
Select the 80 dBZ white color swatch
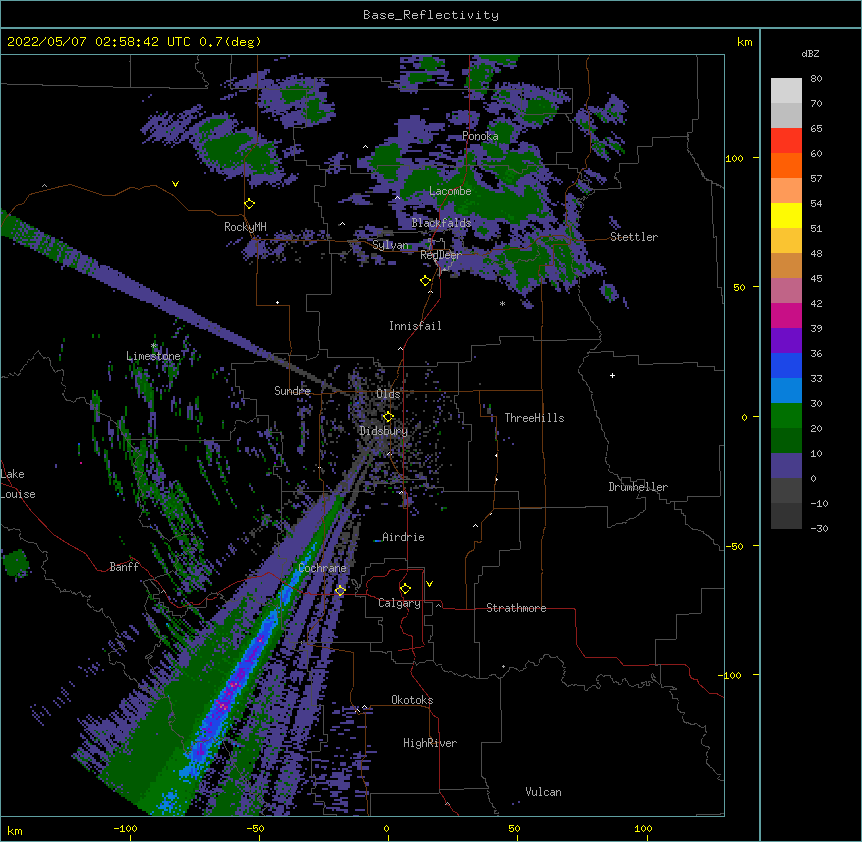(786, 91)
